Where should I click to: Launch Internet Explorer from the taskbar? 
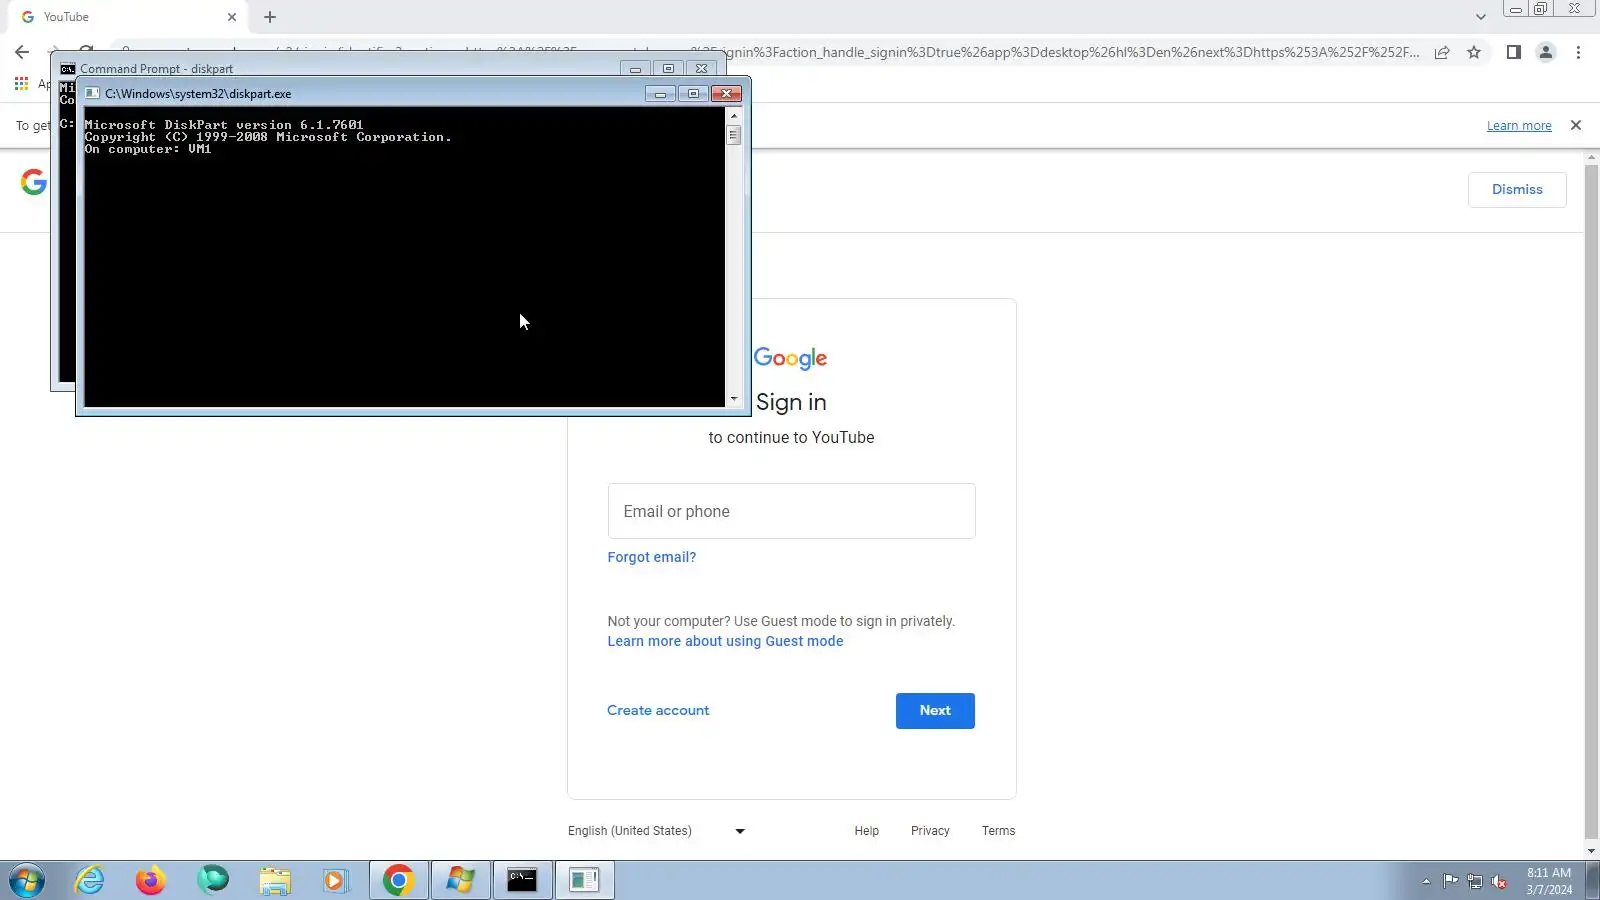pyautogui.click(x=90, y=880)
